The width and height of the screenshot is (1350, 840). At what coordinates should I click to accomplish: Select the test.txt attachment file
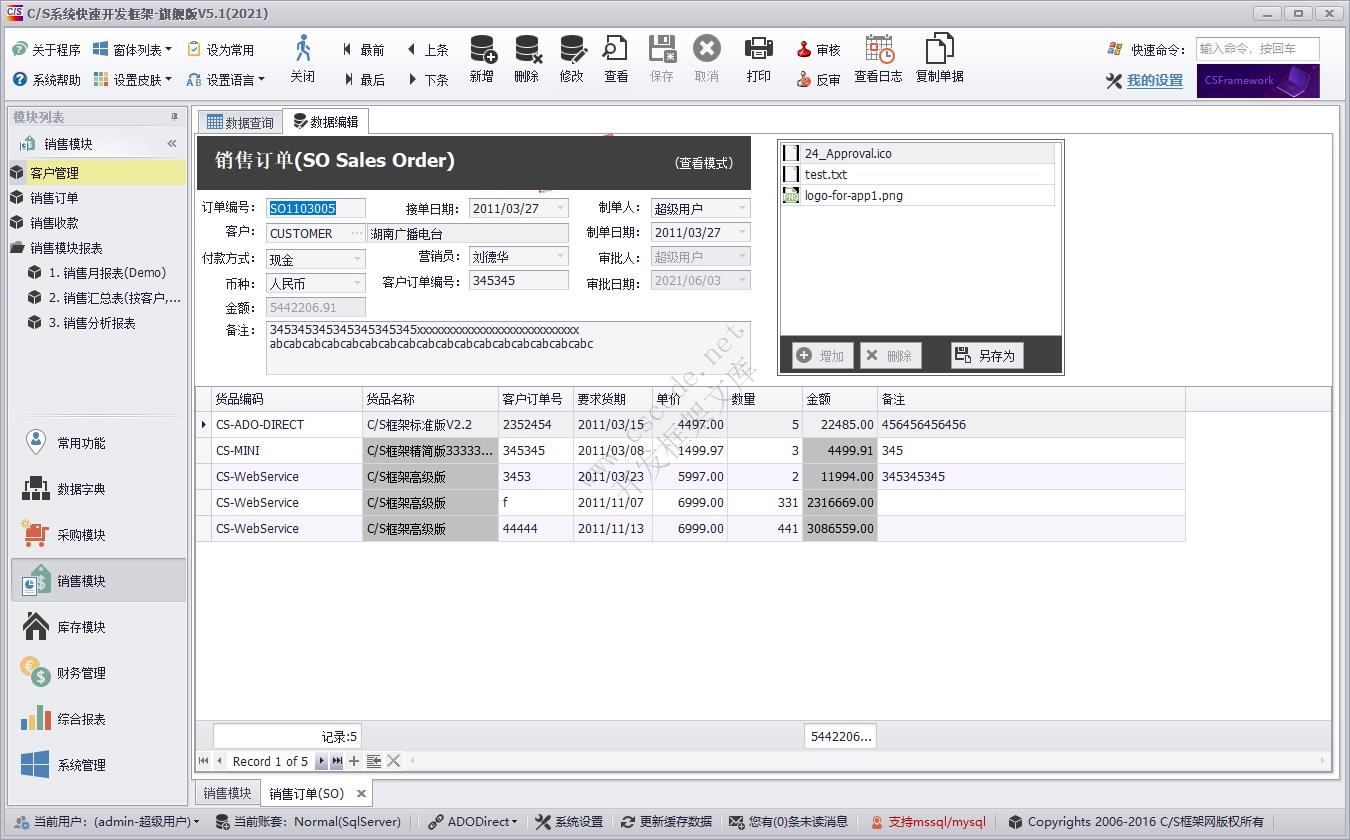point(826,174)
